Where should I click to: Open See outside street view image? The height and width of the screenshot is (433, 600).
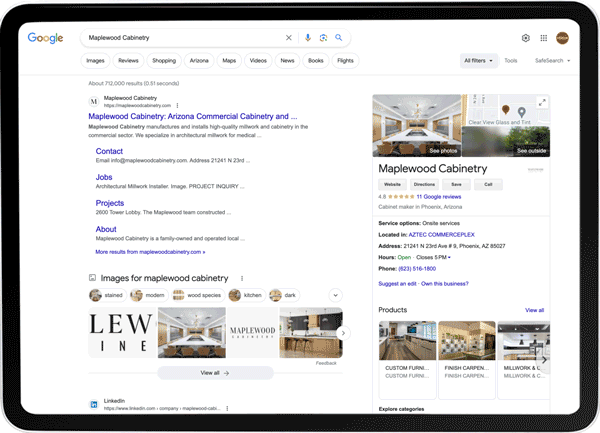click(506, 142)
